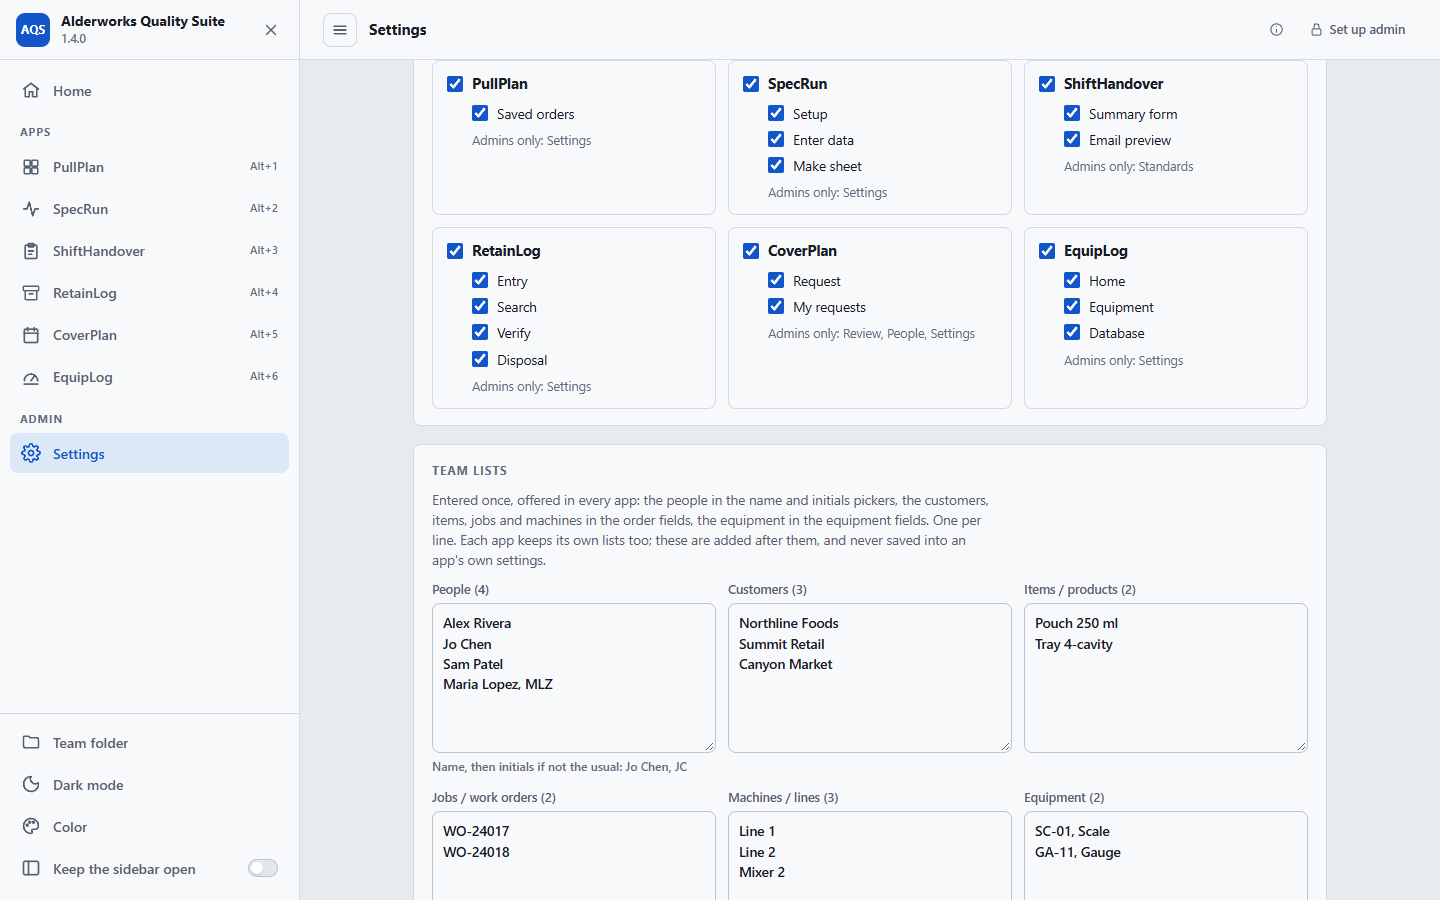This screenshot has height=900, width=1440.
Task: Uncheck the ShiftHandover app checkbox
Action: pos(1047,84)
